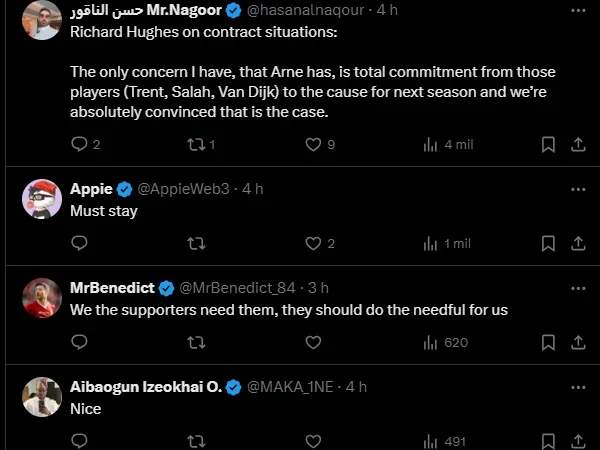Reply to Appie's 'Must stay' comment
The height and width of the screenshot is (450, 600).
click(x=80, y=243)
